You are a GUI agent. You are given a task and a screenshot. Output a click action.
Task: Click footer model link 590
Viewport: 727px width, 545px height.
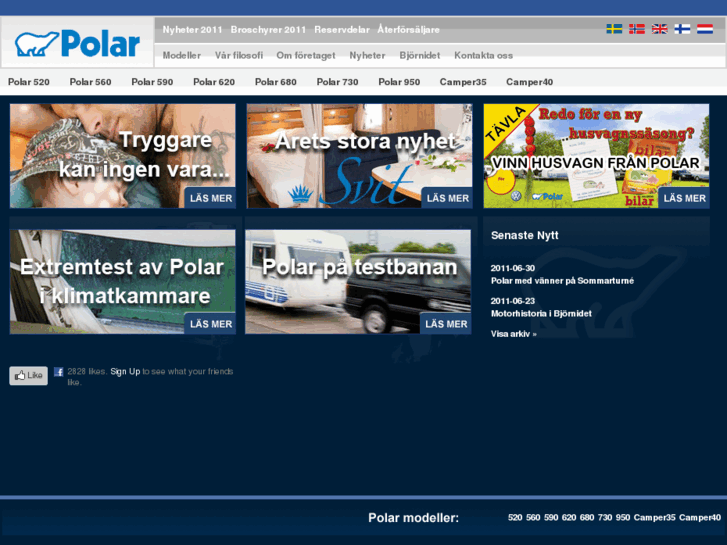tap(551, 518)
